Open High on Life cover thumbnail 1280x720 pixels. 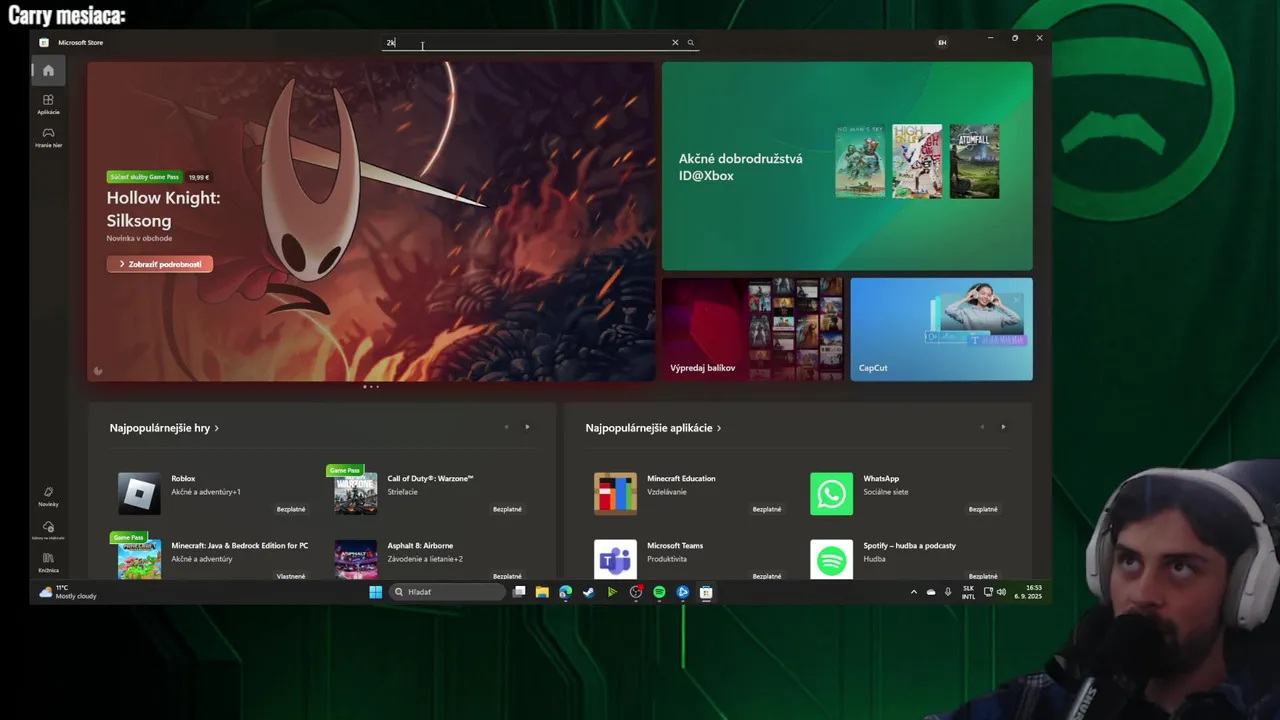click(917, 161)
